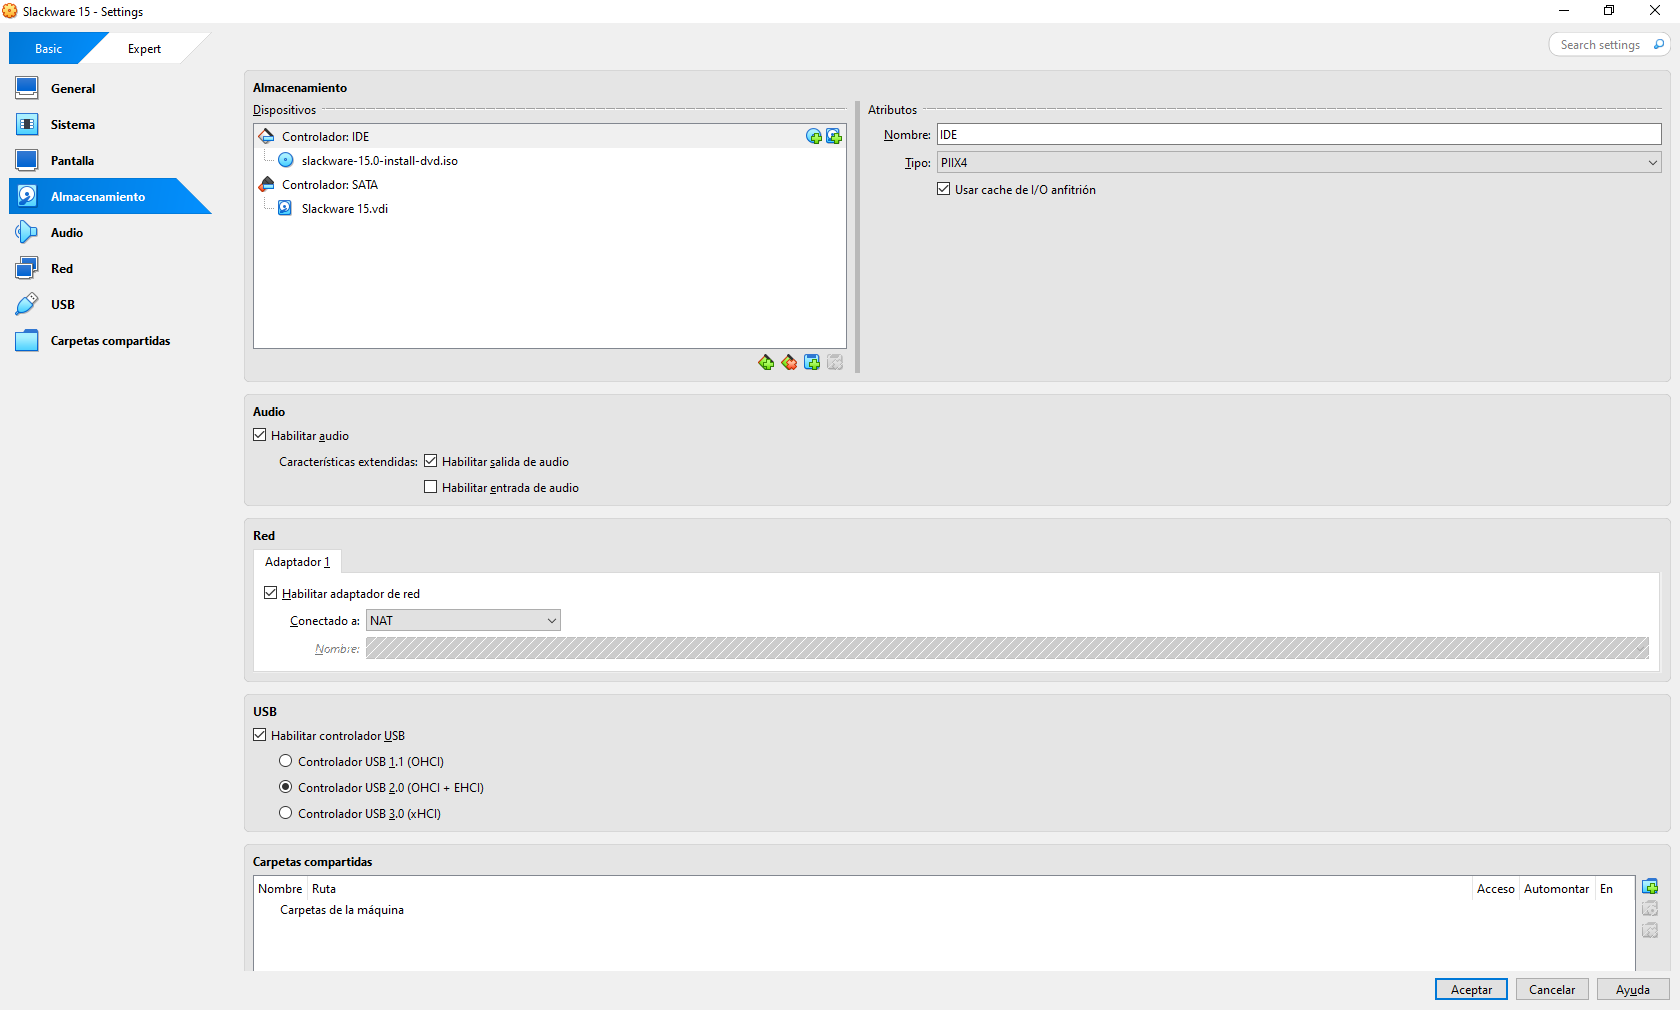Toggle Usar cache de I/O anfitrión

click(944, 189)
